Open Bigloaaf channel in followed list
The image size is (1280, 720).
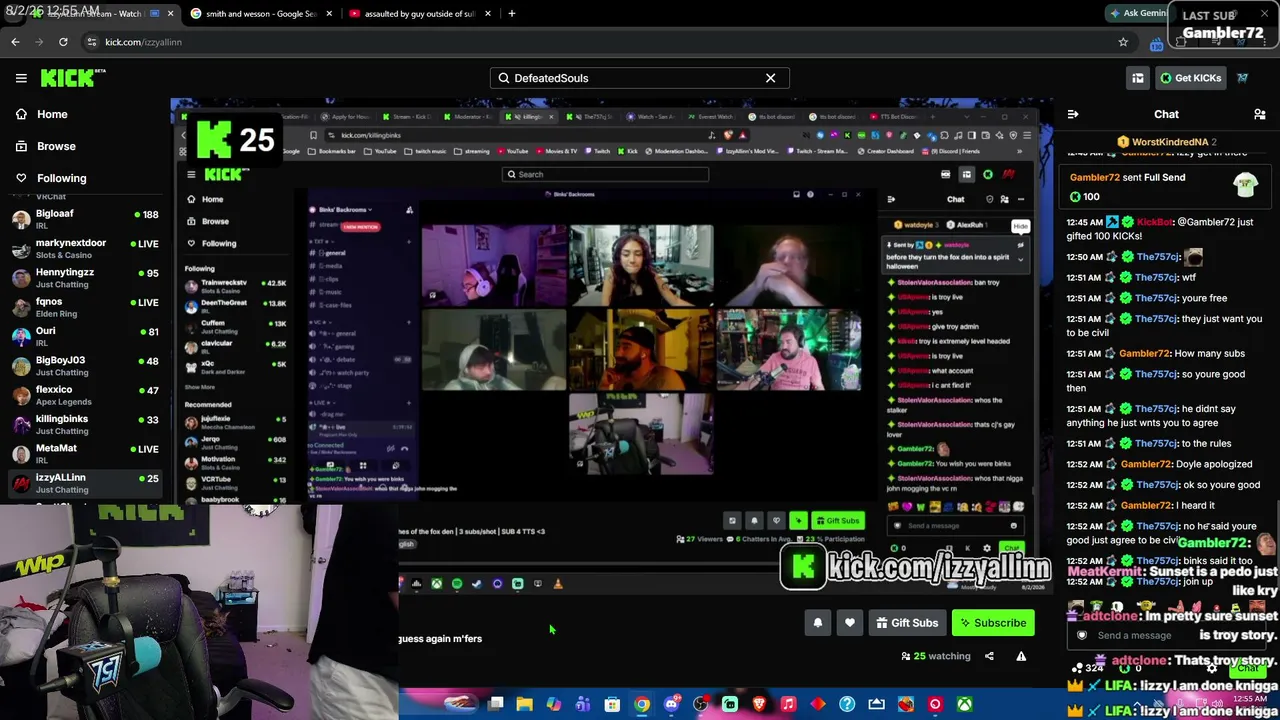(84, 219)
